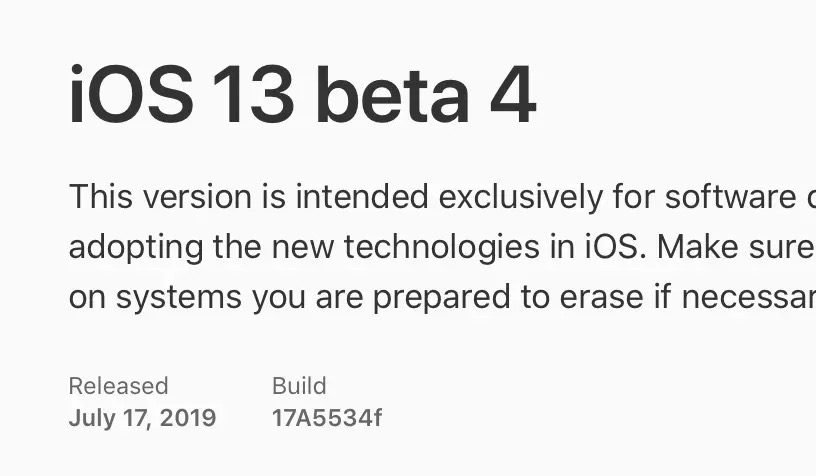
Task: Select the build number 17A5534f
Action: coord(327,418)
